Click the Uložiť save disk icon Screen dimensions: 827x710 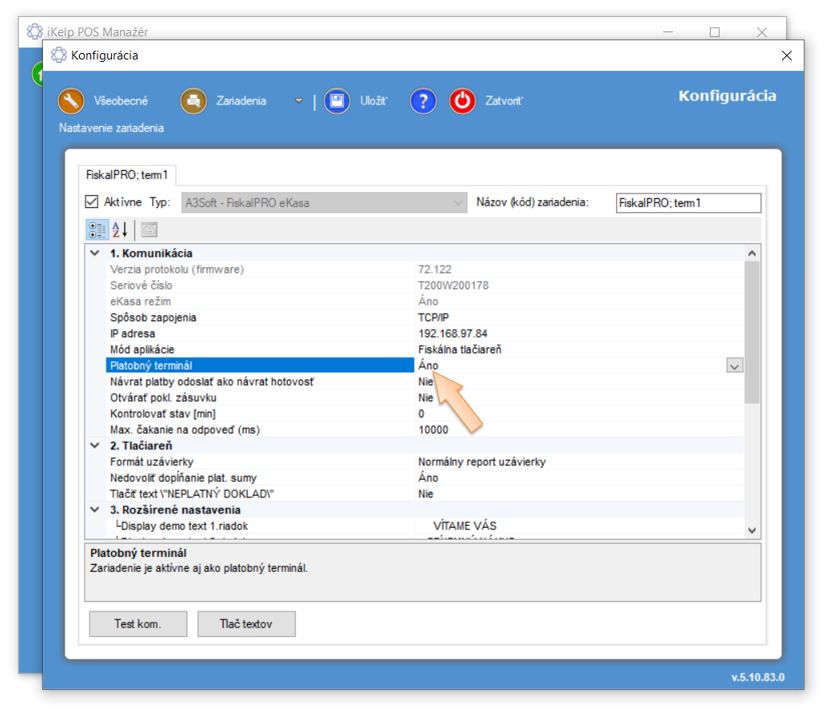(x=337, y=101)
